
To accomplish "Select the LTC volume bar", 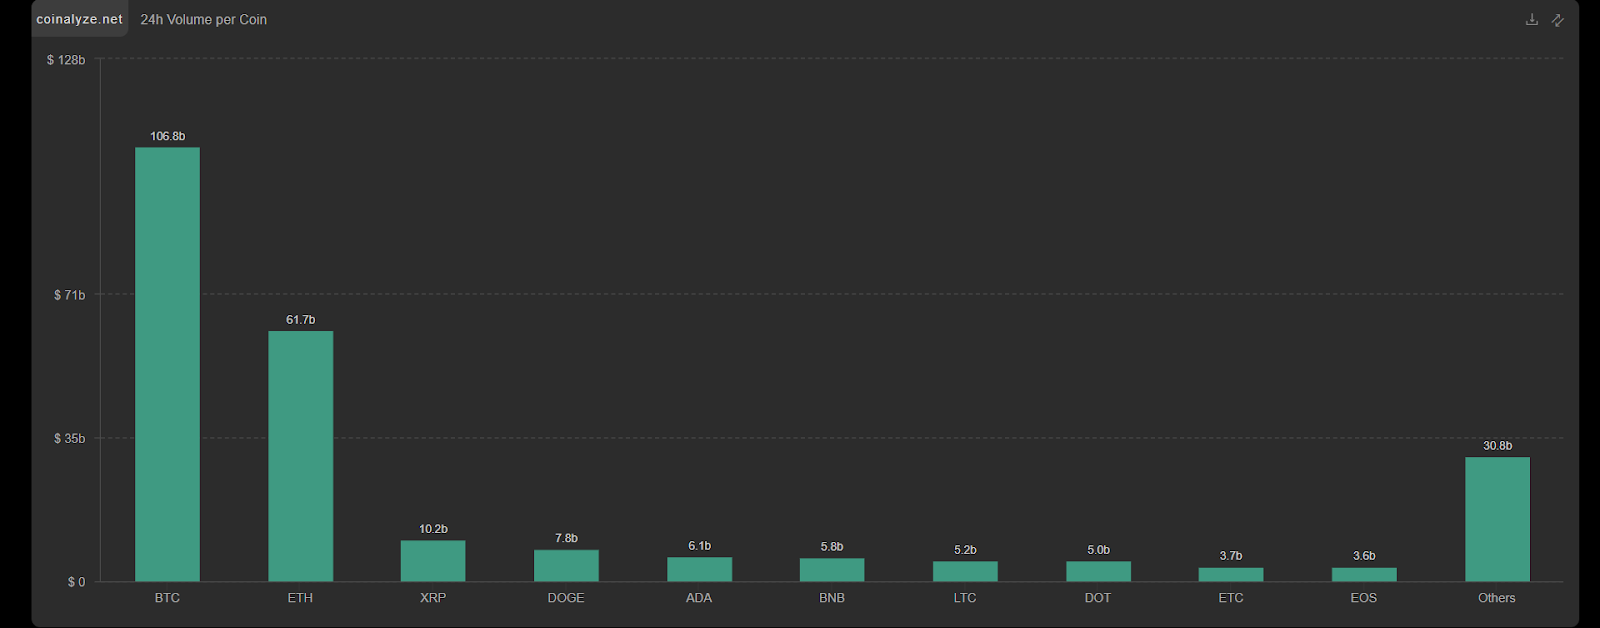I will pos(965,571).
